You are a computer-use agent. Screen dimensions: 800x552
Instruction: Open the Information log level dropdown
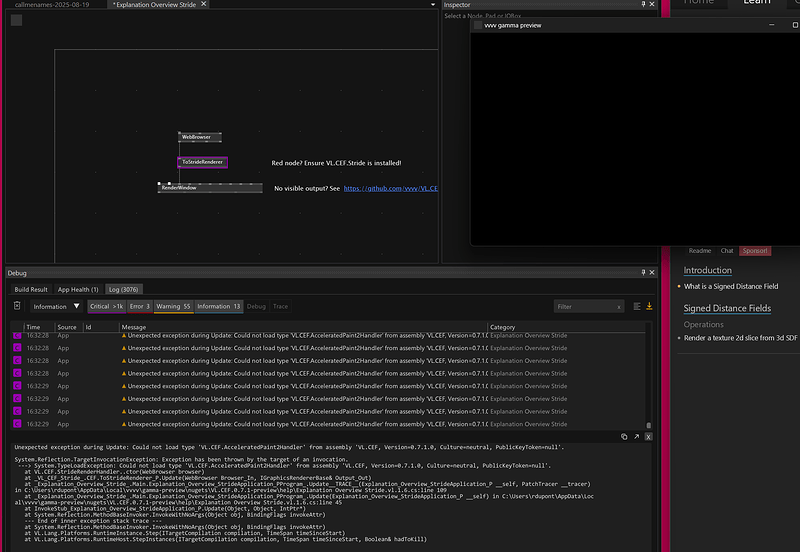coord(56,306)
